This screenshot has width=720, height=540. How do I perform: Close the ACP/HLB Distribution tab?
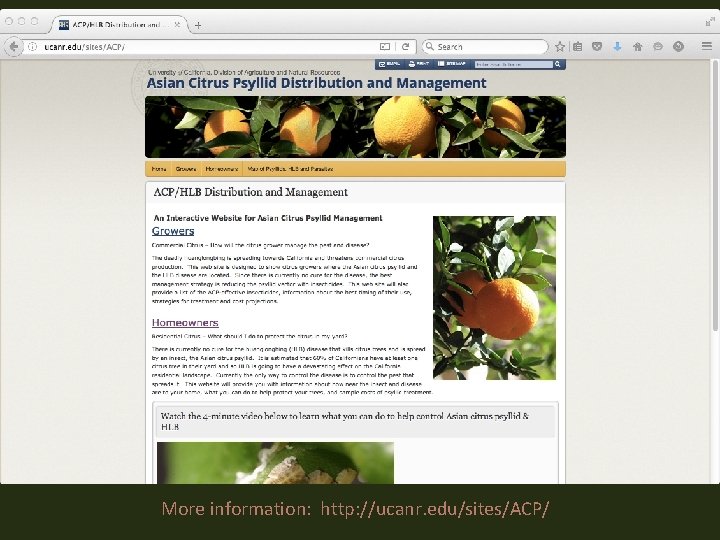(x=178, y=25)
